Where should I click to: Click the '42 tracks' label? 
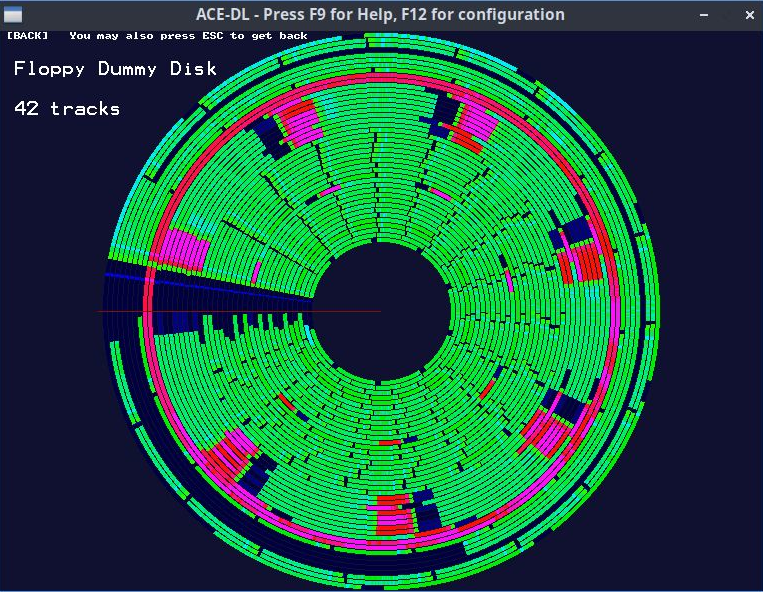(x=67, y=108)
